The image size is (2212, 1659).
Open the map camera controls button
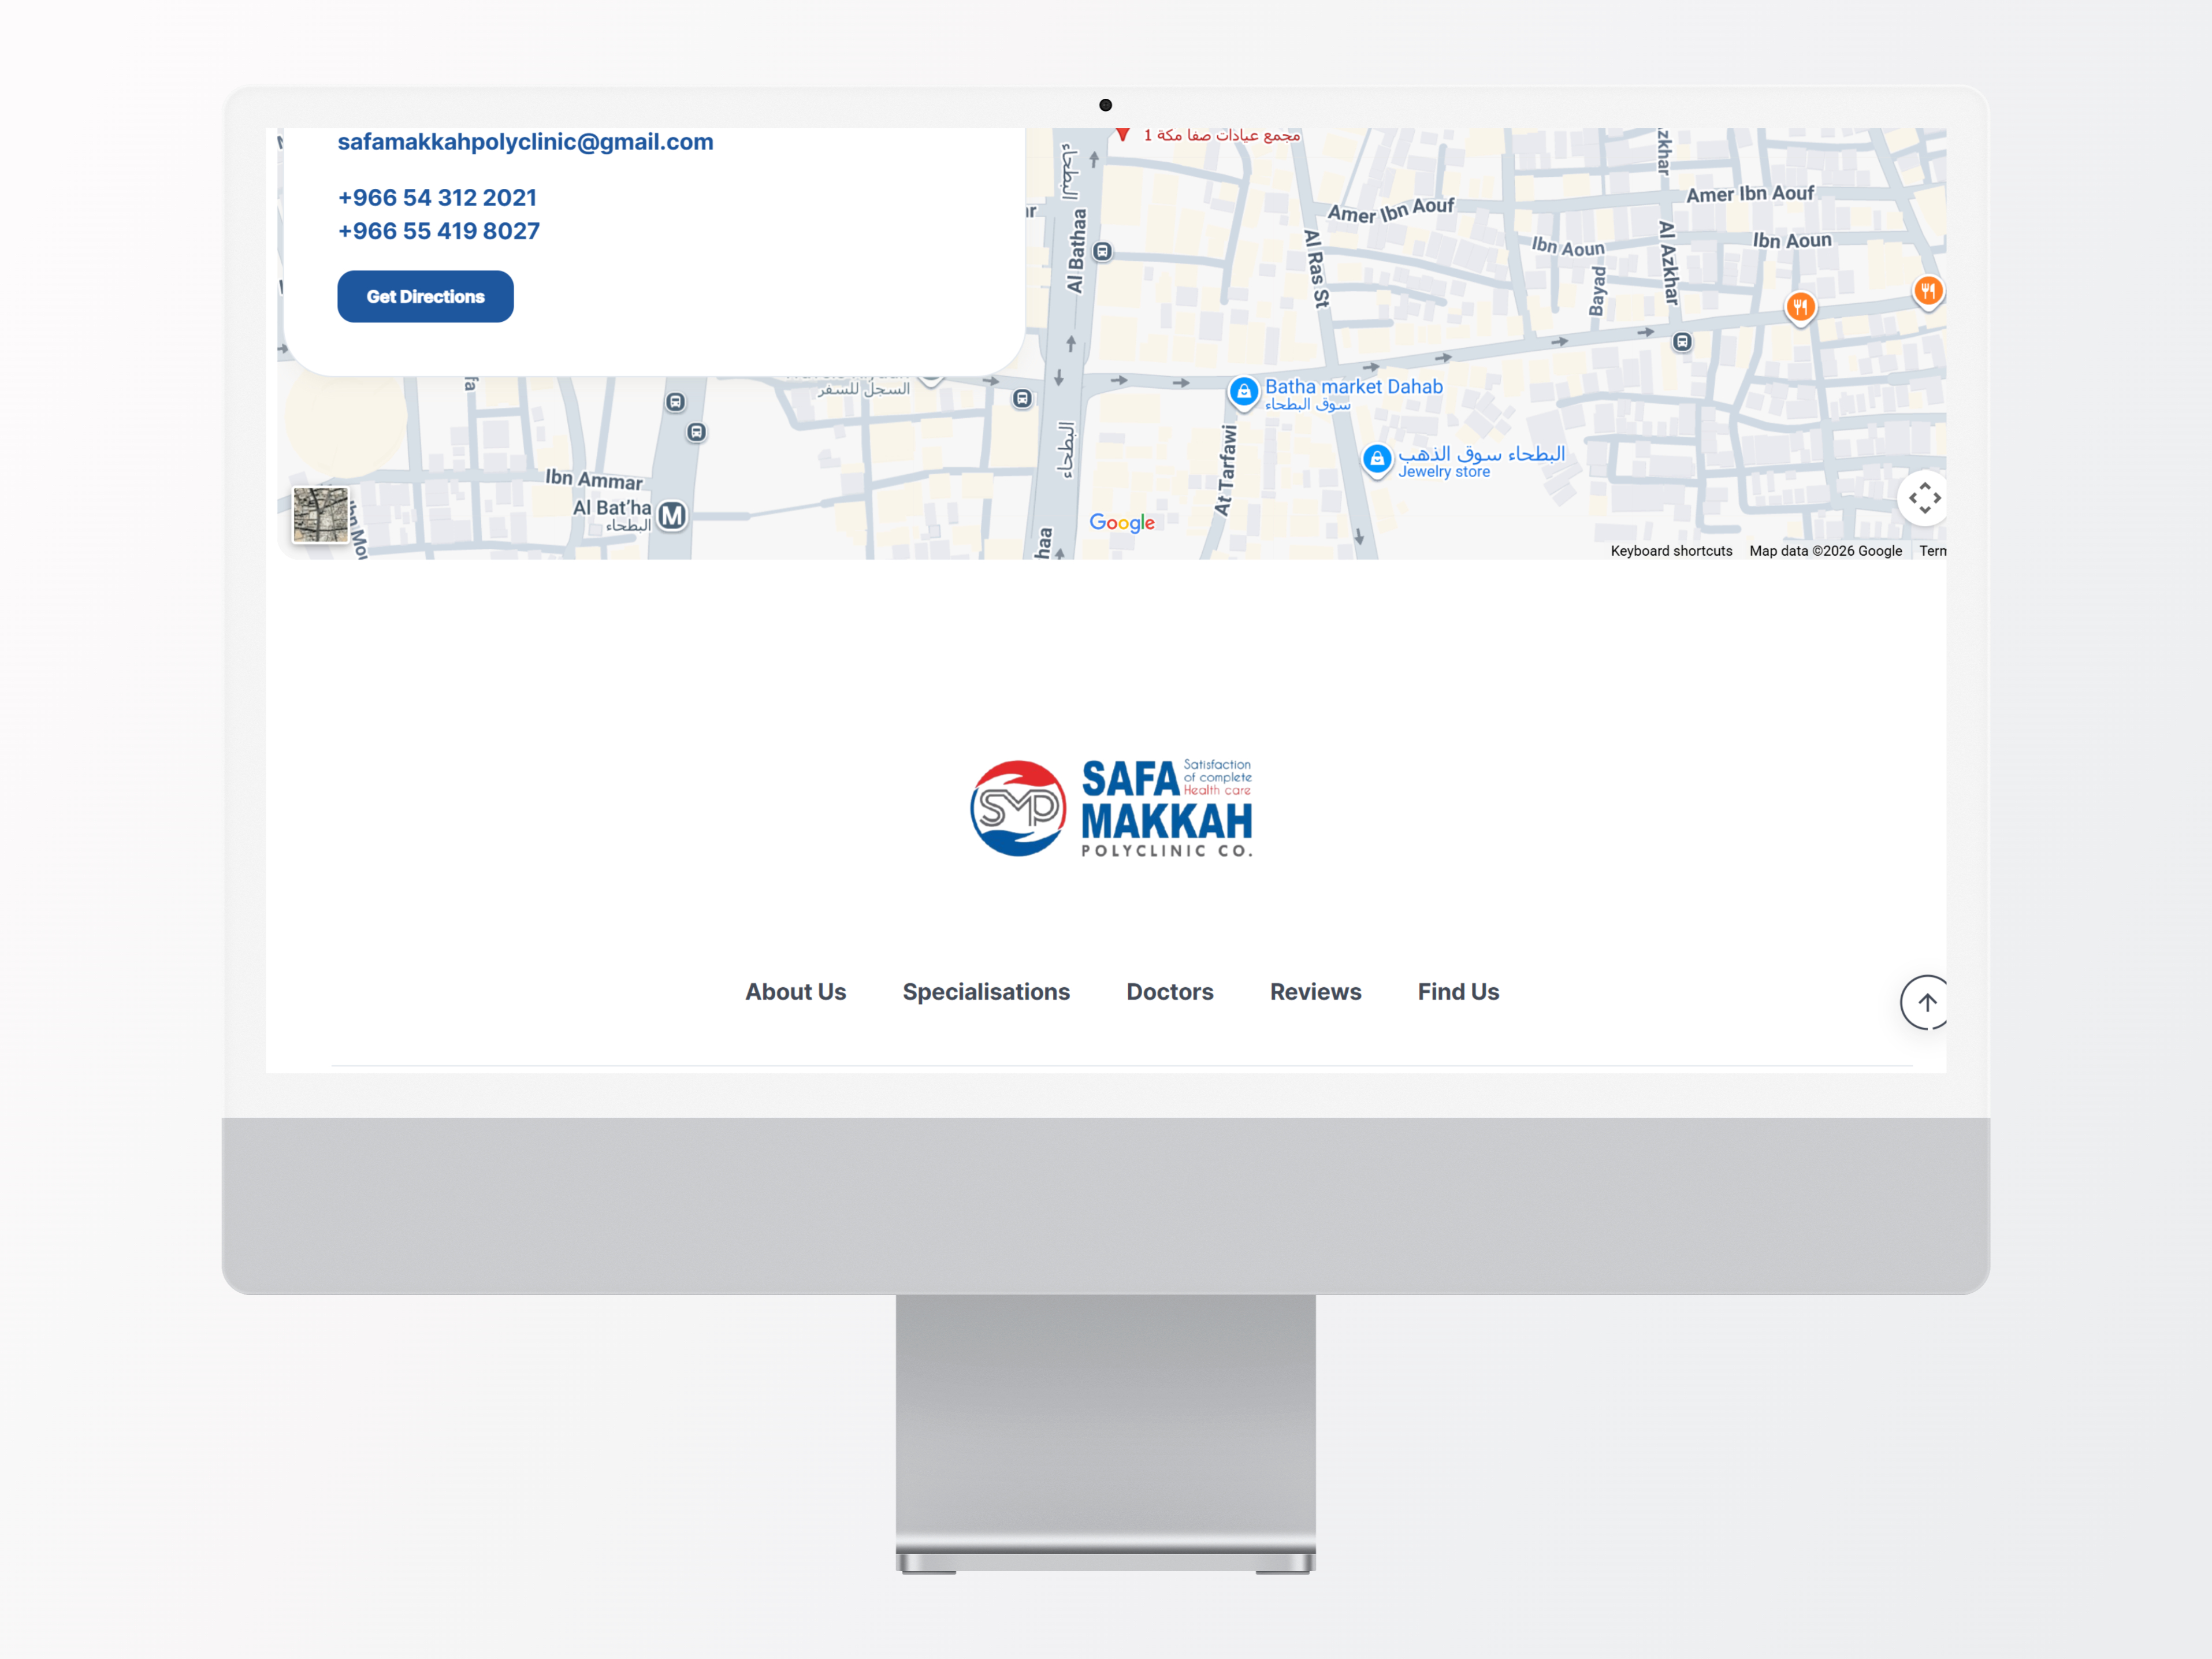click(1923, 497)
